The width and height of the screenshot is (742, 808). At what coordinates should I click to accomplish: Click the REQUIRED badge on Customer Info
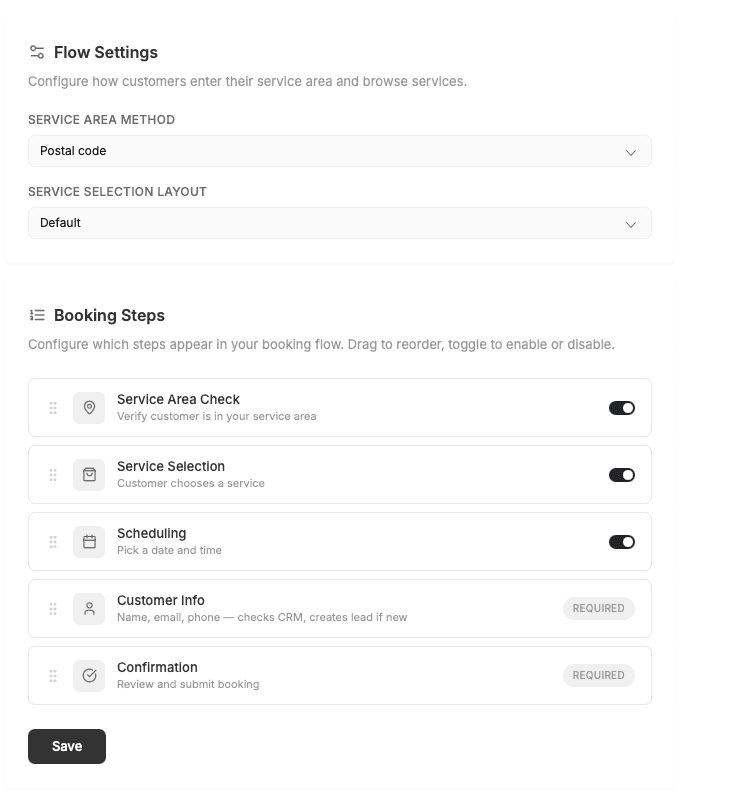pyautogui.click(x=598, y=608)
